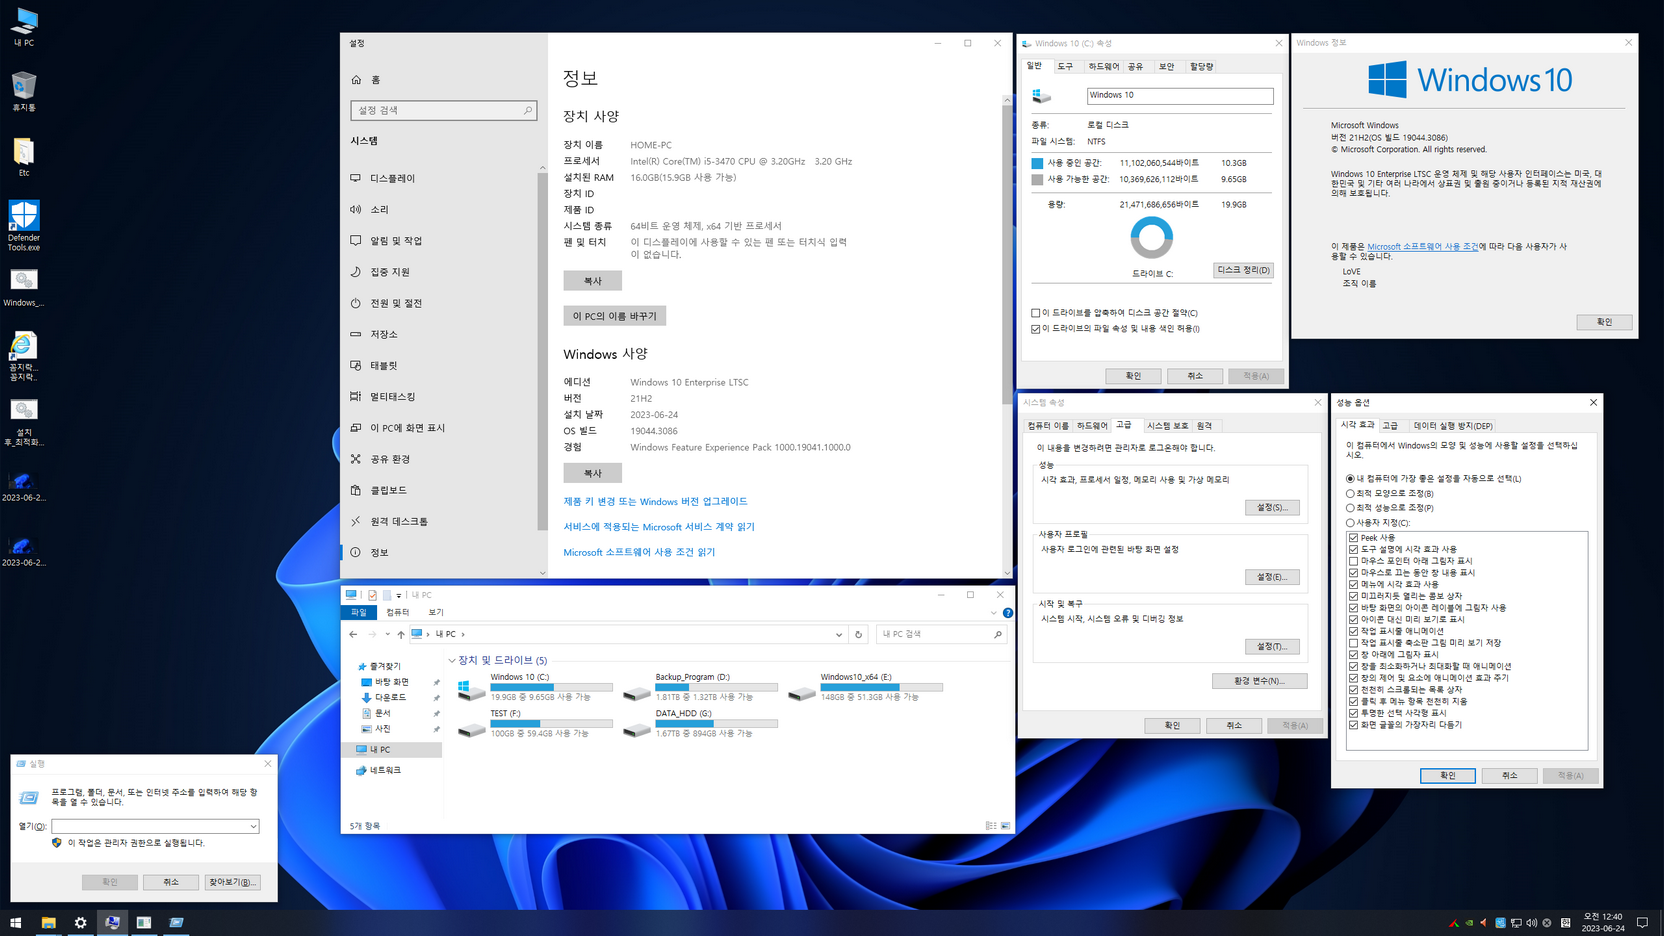The image size is (1664, 936).
Task: Uncheck 화면 글꼴의 가장자리 다듬기
Action: (1354, 725)
